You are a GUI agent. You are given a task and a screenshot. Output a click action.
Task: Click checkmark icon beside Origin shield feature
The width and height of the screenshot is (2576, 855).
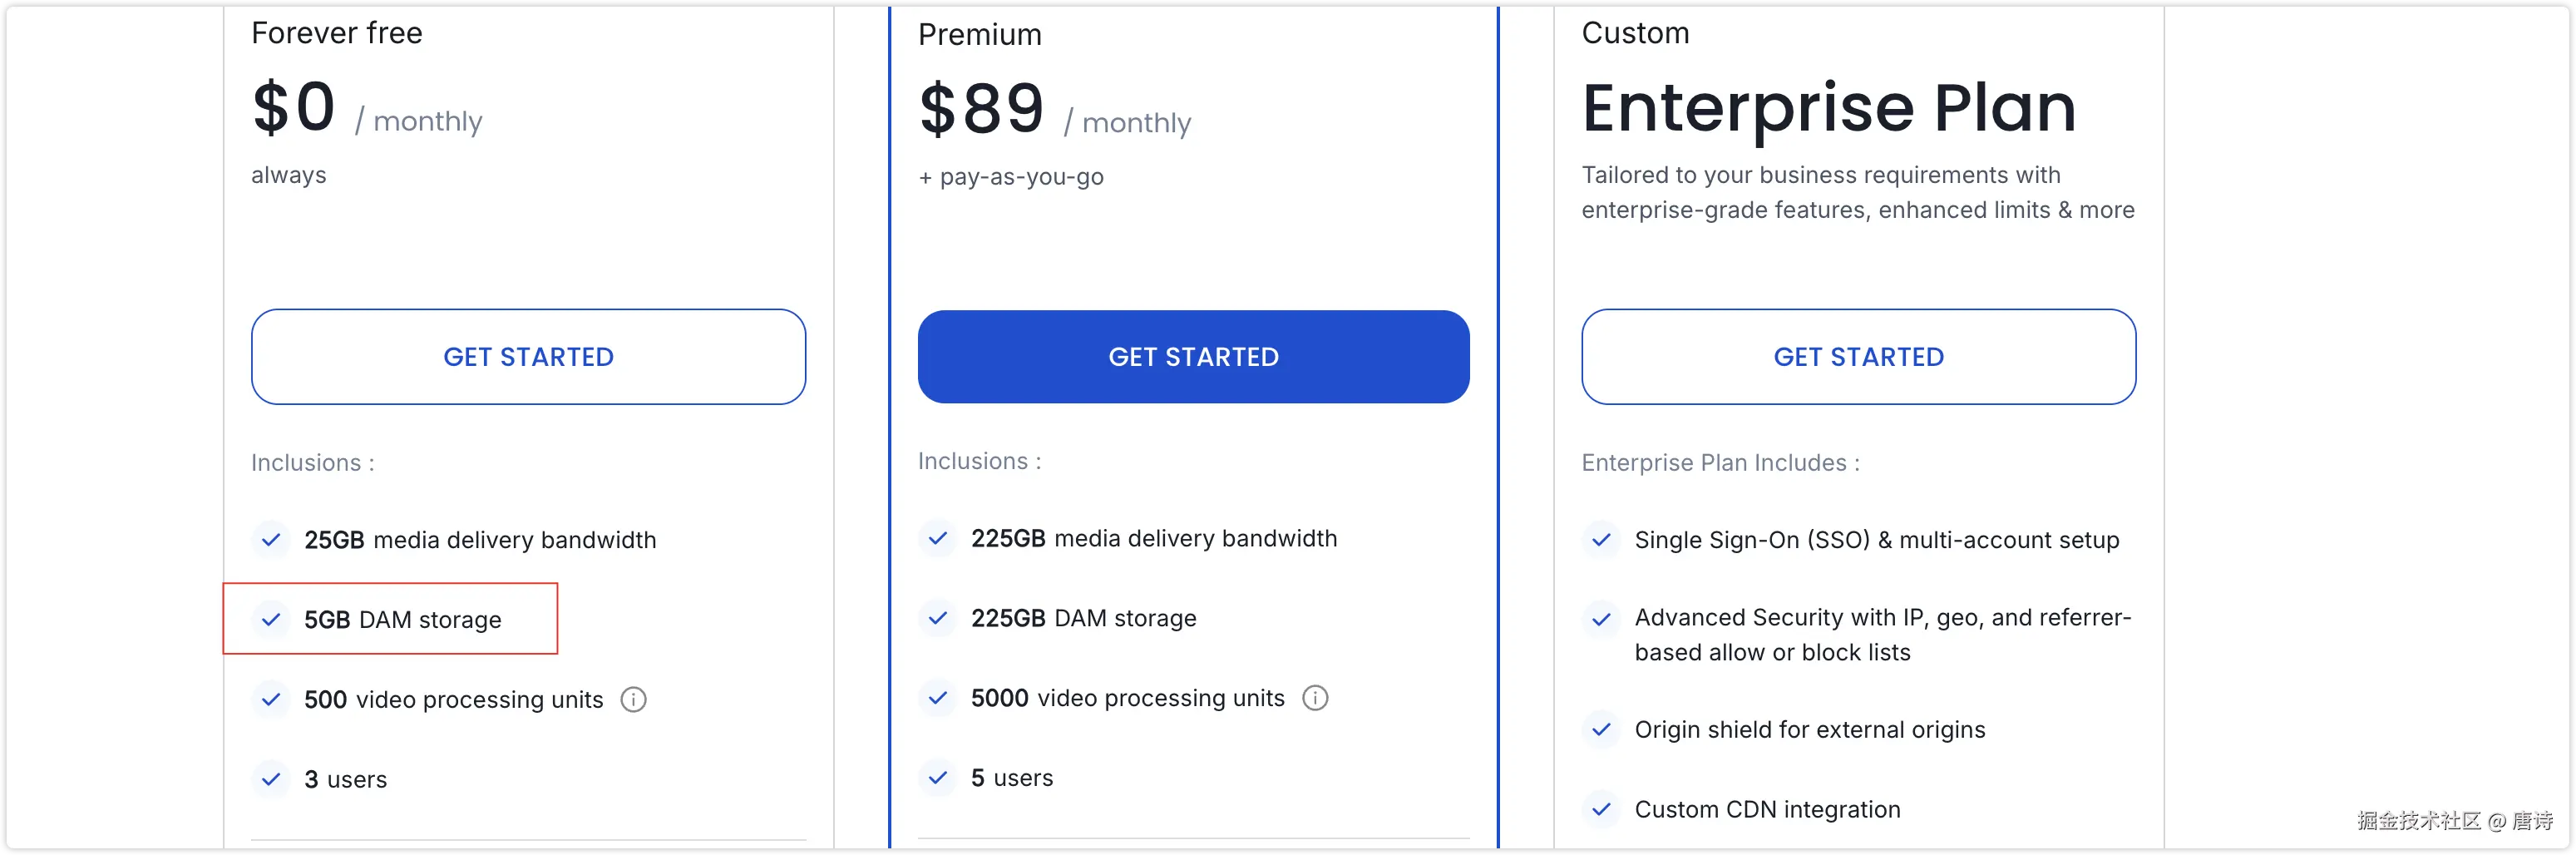(x=1601, y=729)
